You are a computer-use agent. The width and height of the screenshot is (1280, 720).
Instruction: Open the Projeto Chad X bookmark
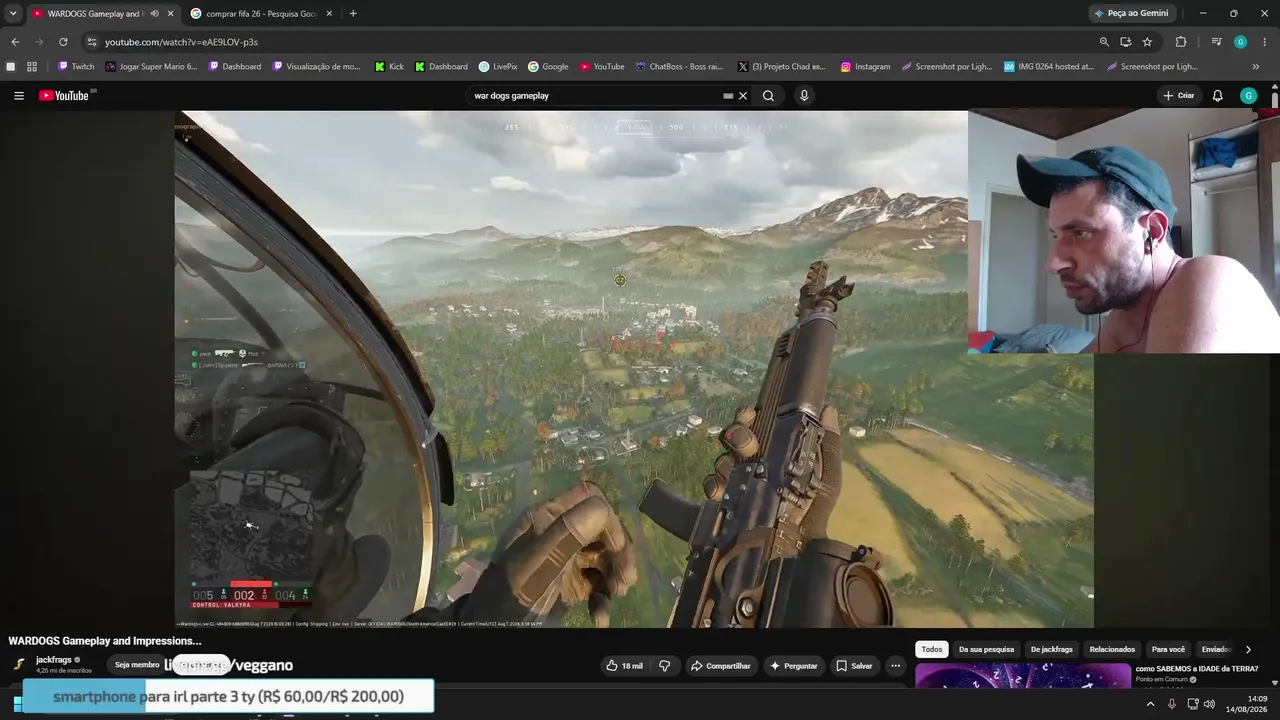tap(782, 67)
